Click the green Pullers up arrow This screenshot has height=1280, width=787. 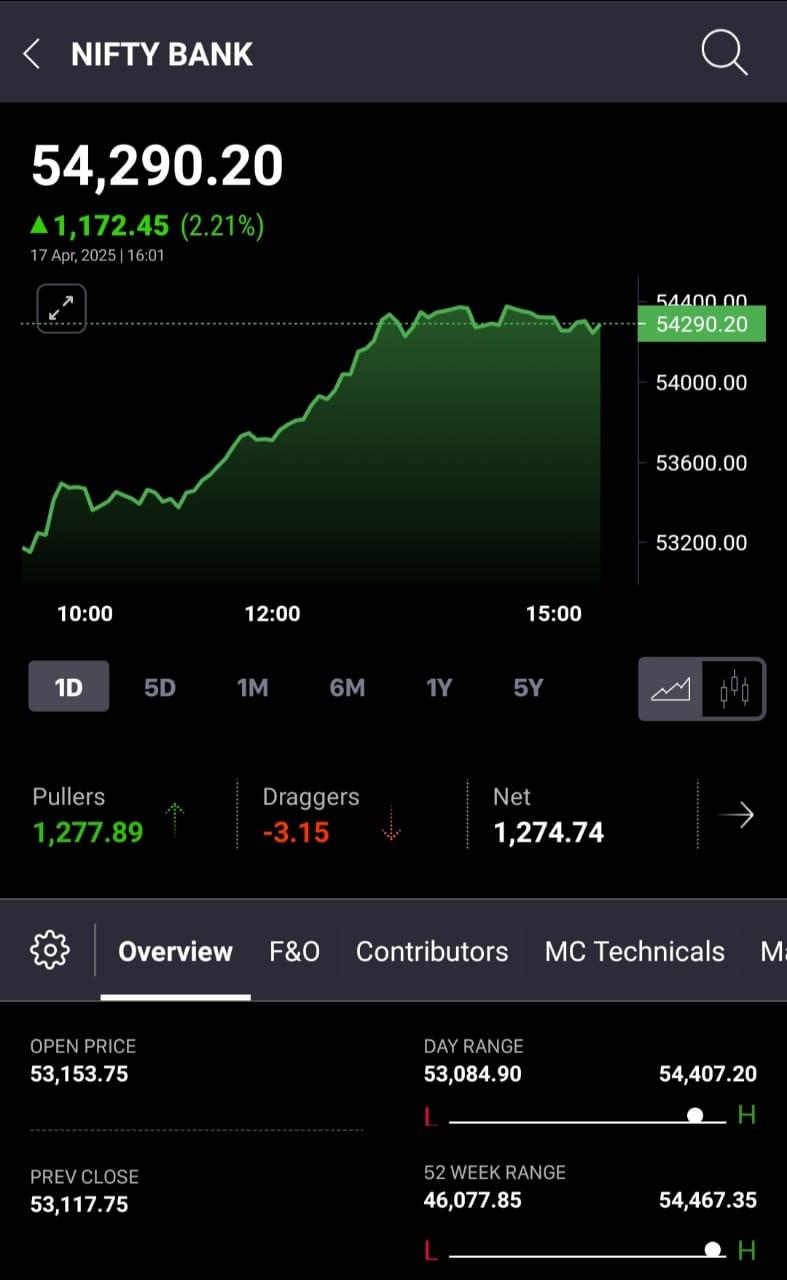pyautogui.click(x=175, y=819)
